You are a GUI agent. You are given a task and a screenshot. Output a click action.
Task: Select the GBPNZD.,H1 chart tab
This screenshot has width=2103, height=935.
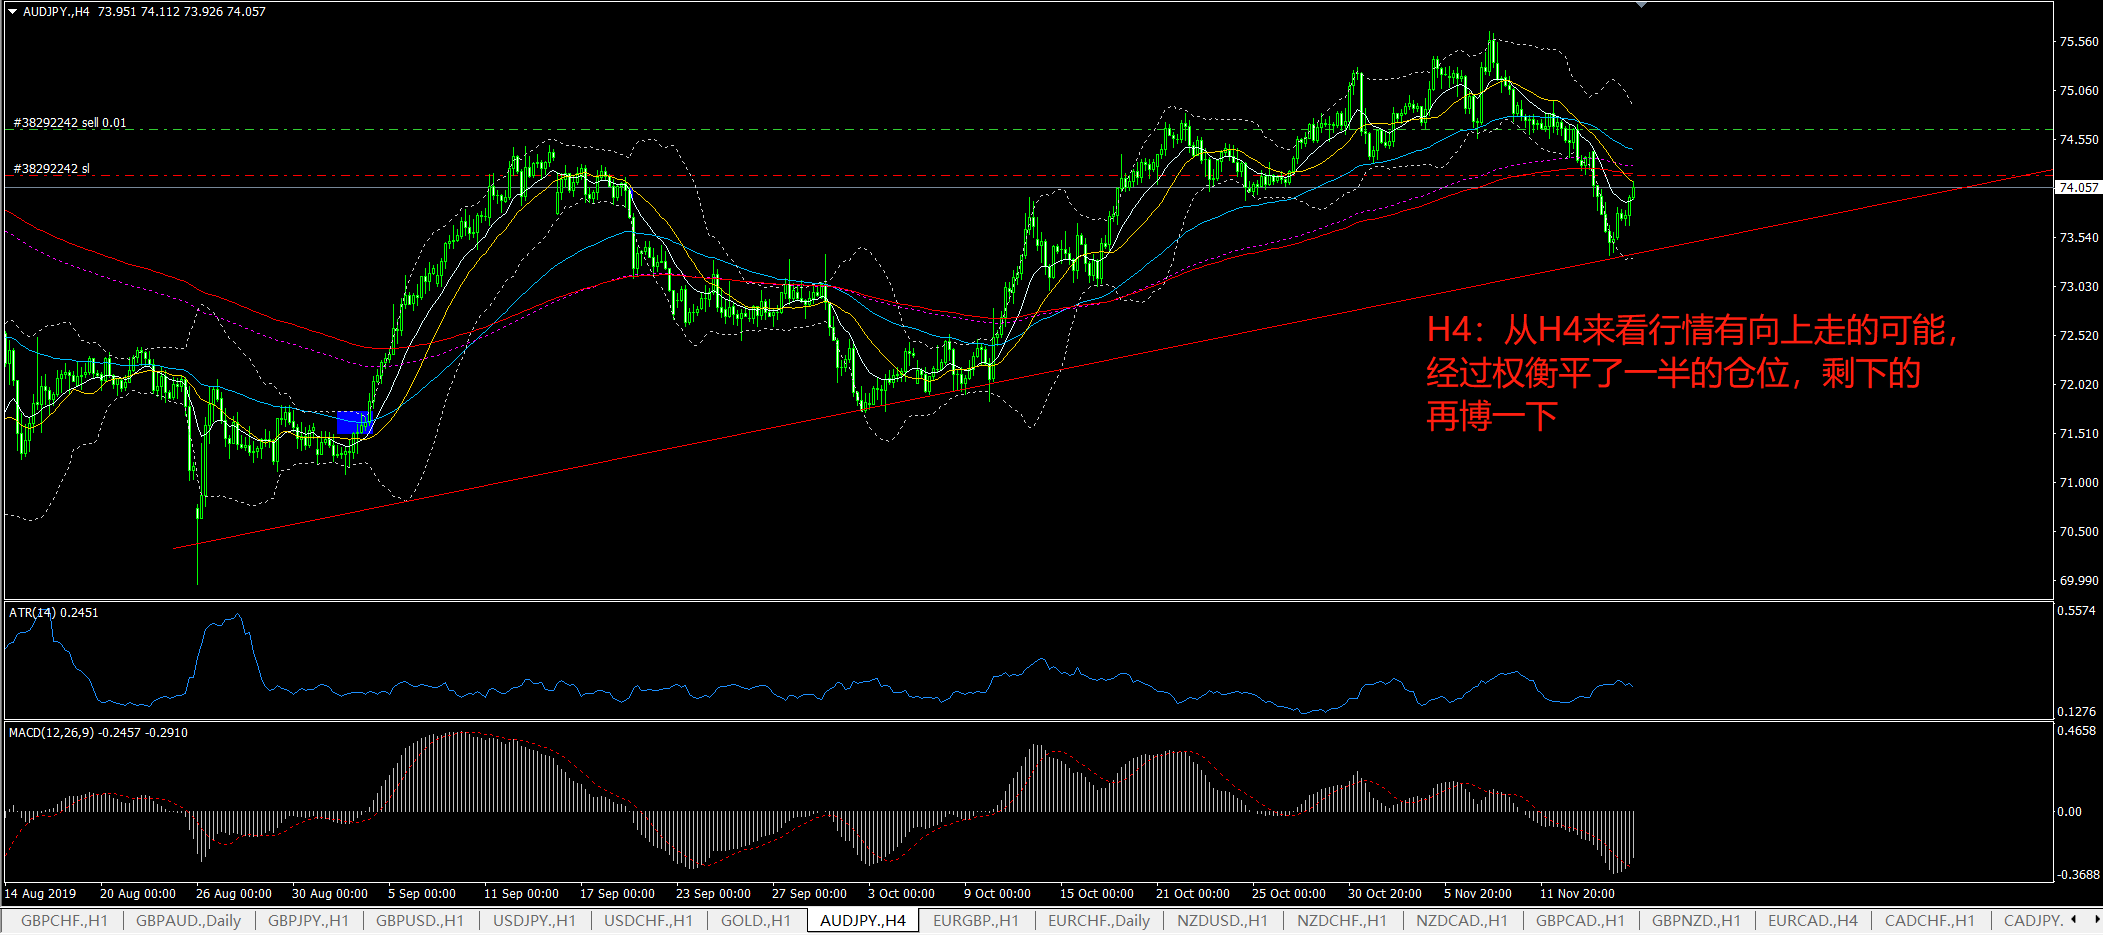[1696, 921]
